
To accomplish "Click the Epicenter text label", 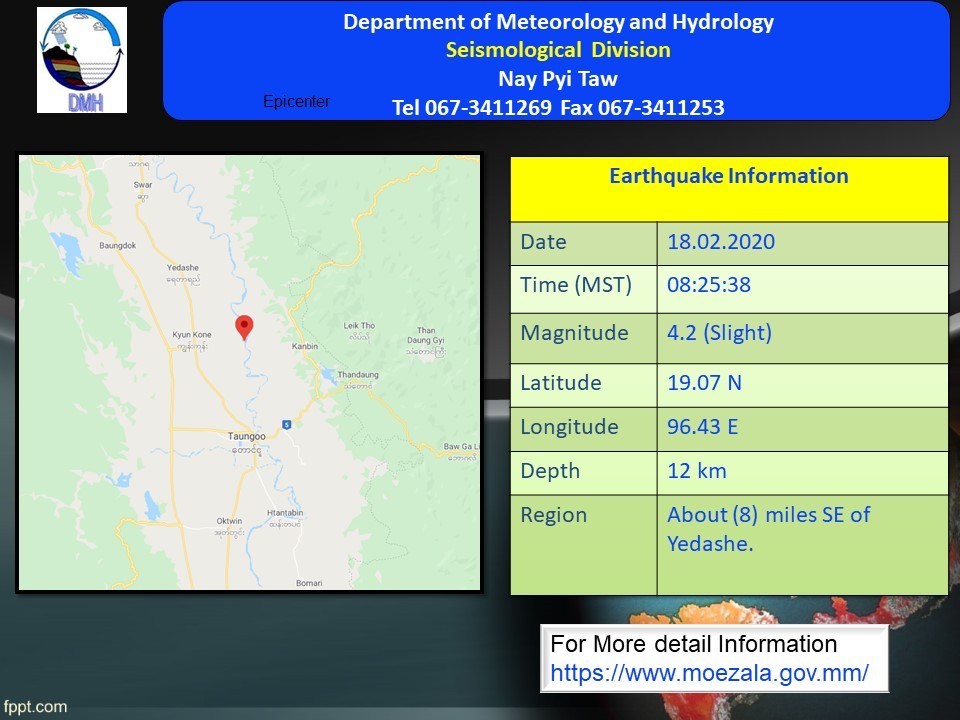I will click(x=296, y=102).
